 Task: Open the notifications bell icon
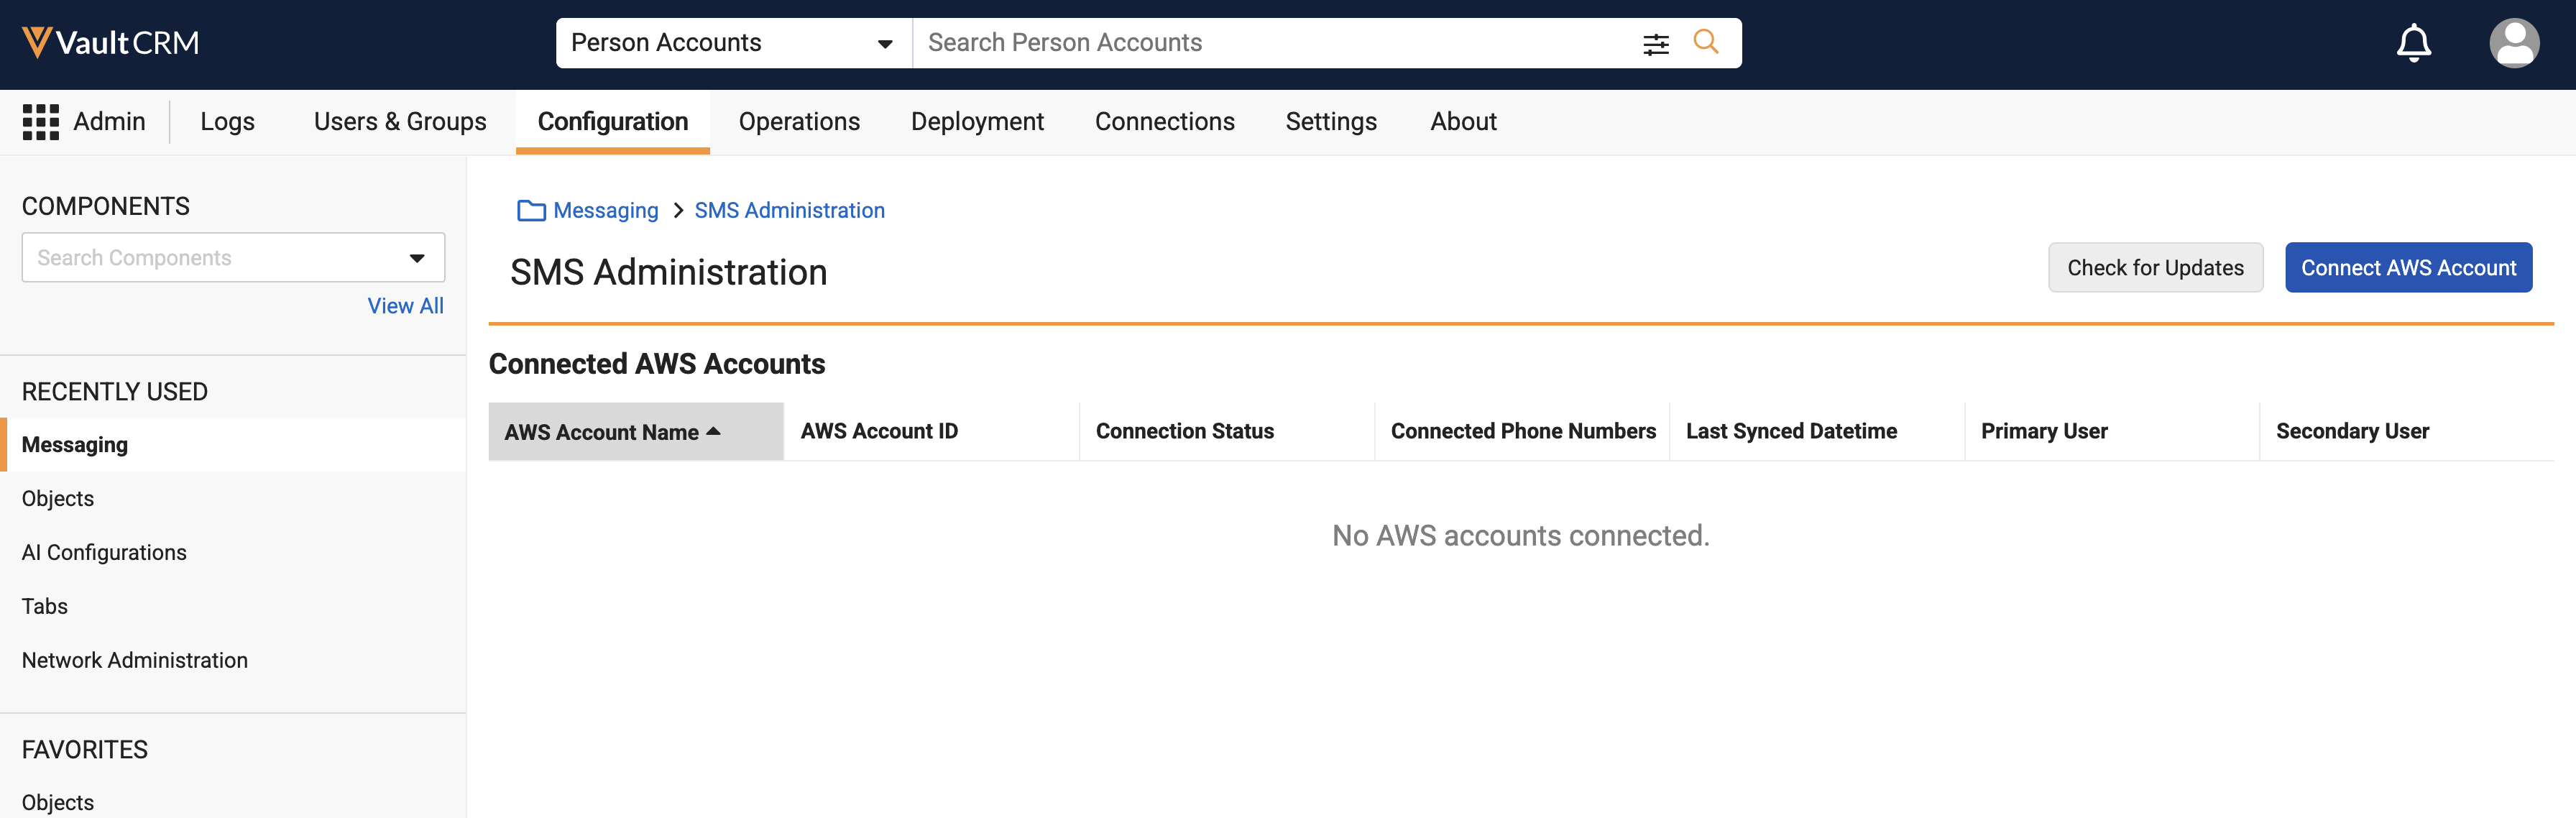(2413, 43)
